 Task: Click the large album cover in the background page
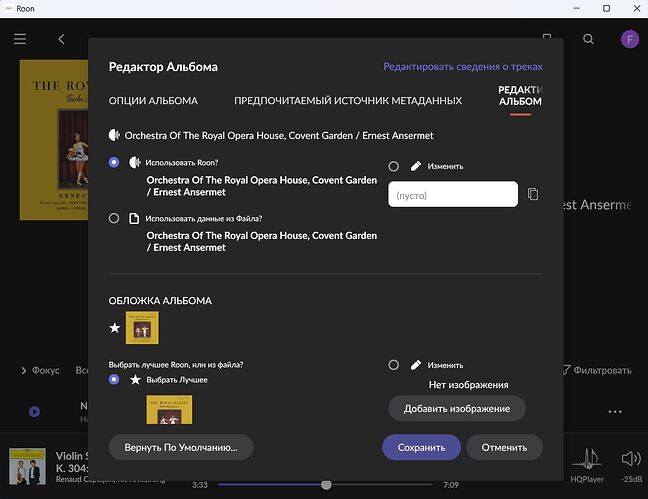54,140
